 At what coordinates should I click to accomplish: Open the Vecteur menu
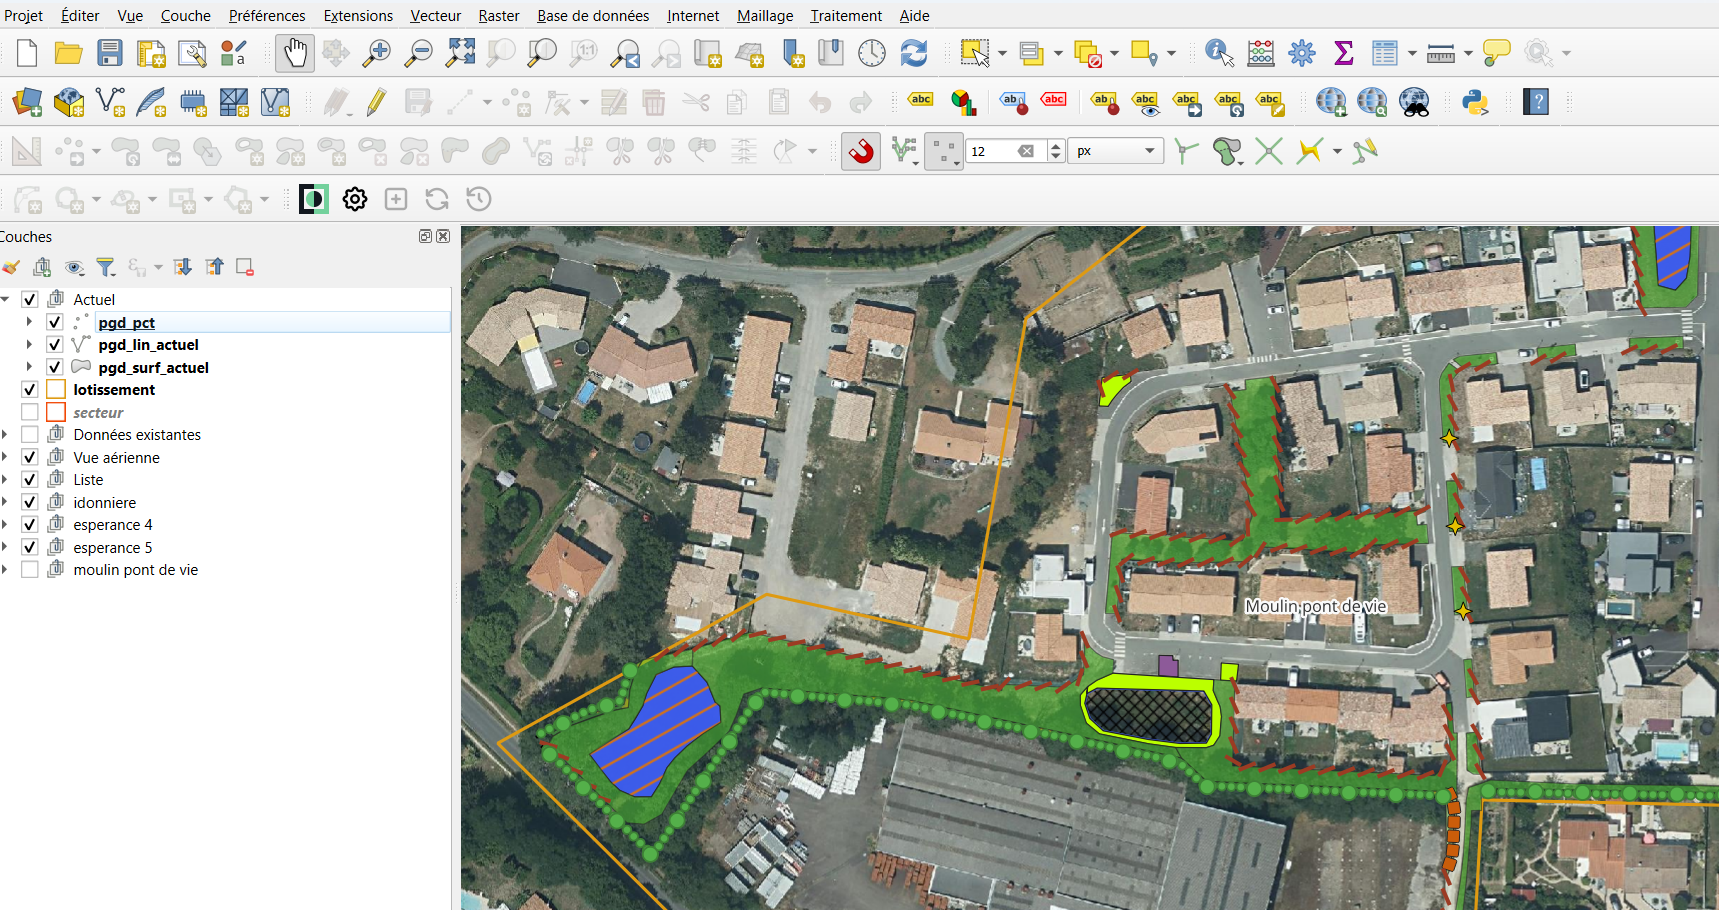(435, 15)
